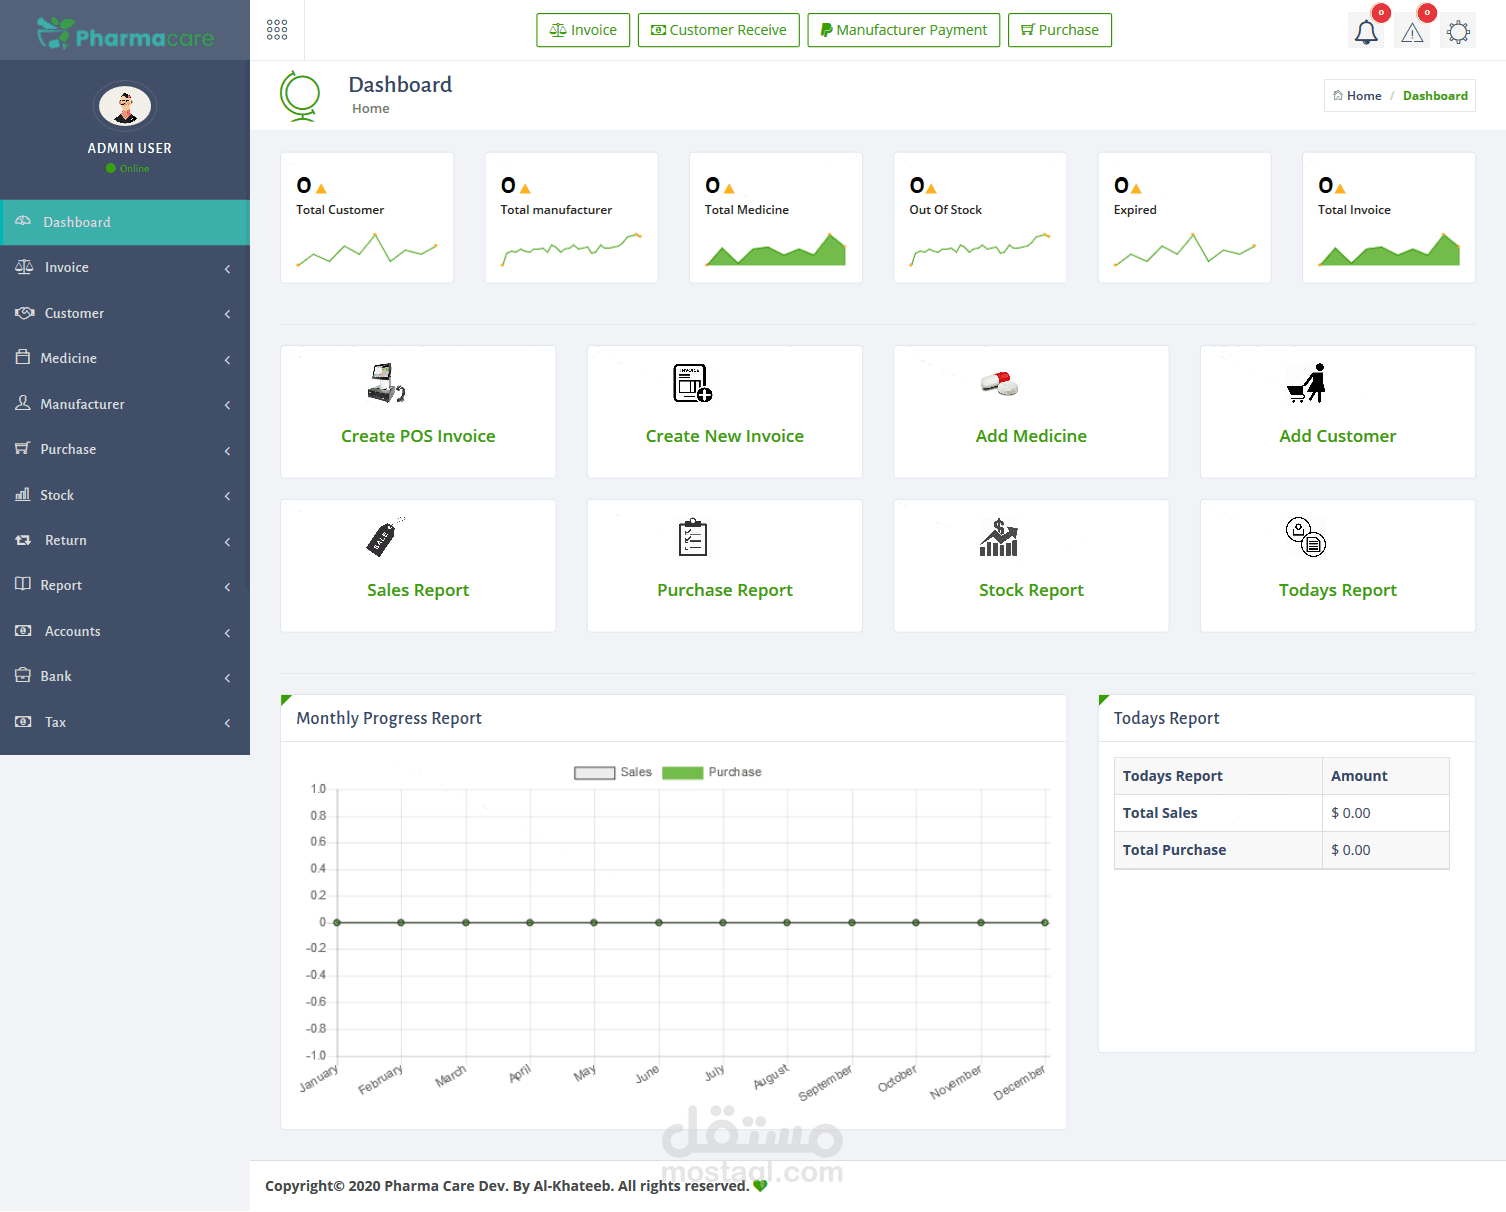
Task: Open the notifications bell icon
Action: (1366, 32)
